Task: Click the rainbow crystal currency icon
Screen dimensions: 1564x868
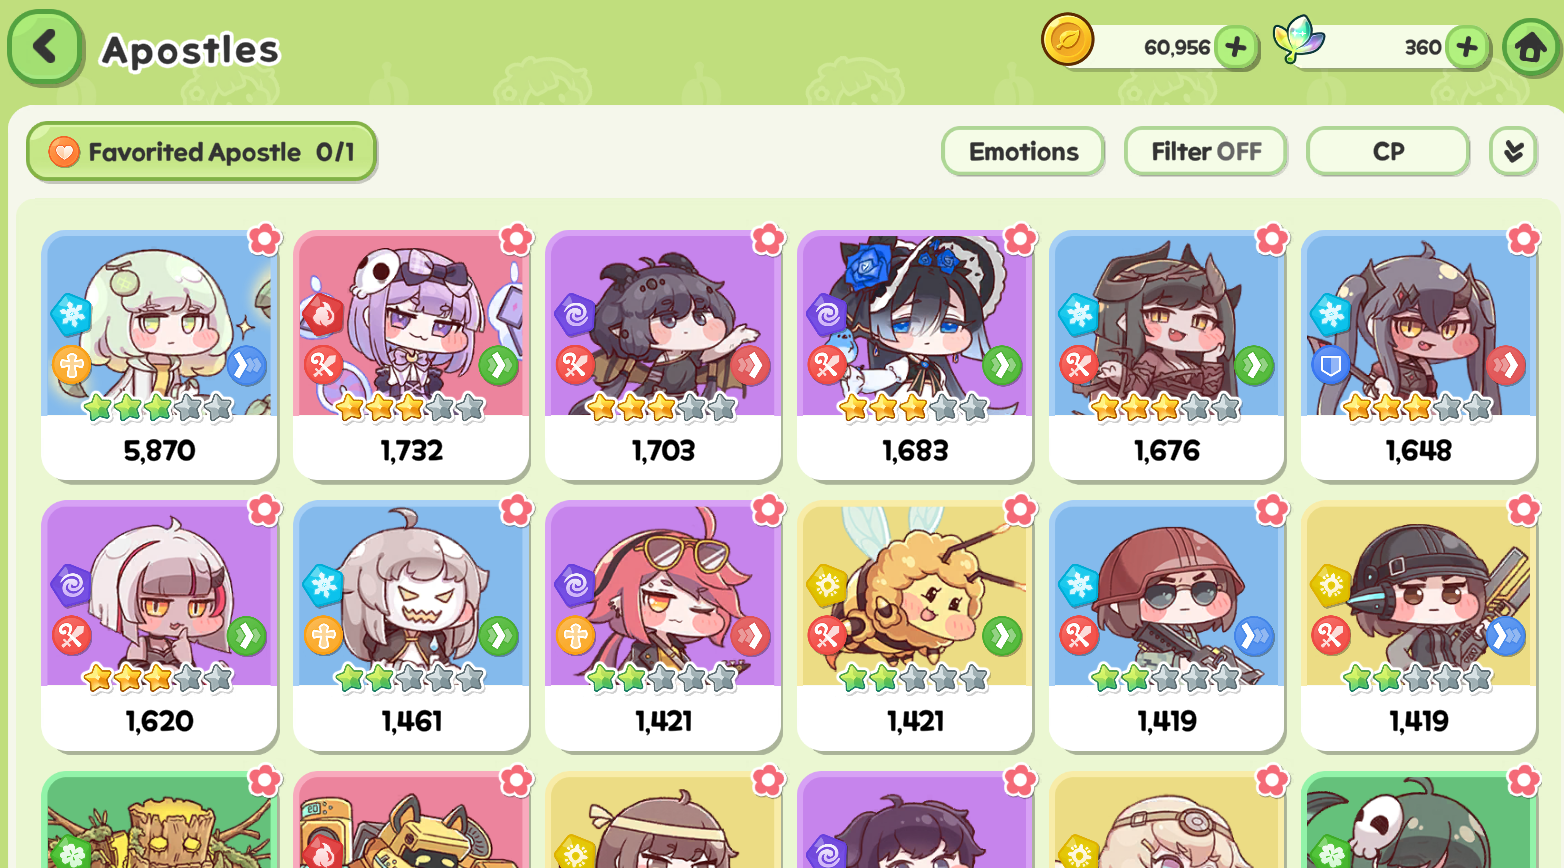Action: [1298, 41]
